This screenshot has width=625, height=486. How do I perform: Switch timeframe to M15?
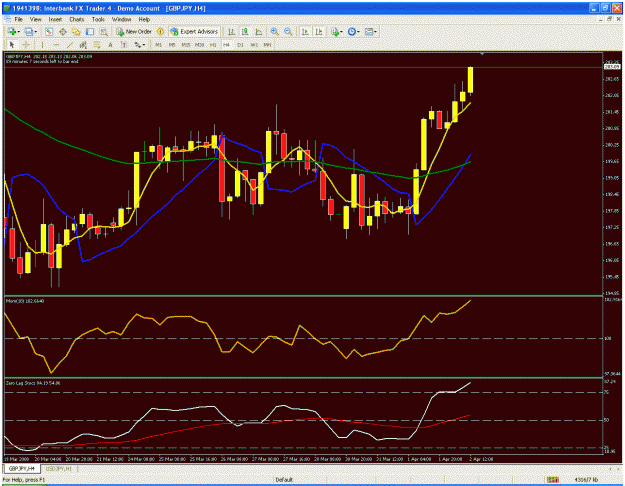click(186, 45)
